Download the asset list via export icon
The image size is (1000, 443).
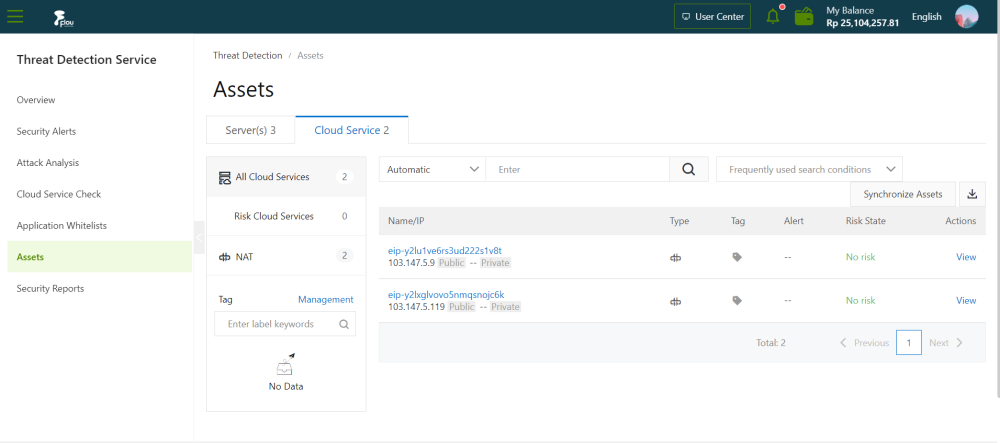(x=972, y=194)
